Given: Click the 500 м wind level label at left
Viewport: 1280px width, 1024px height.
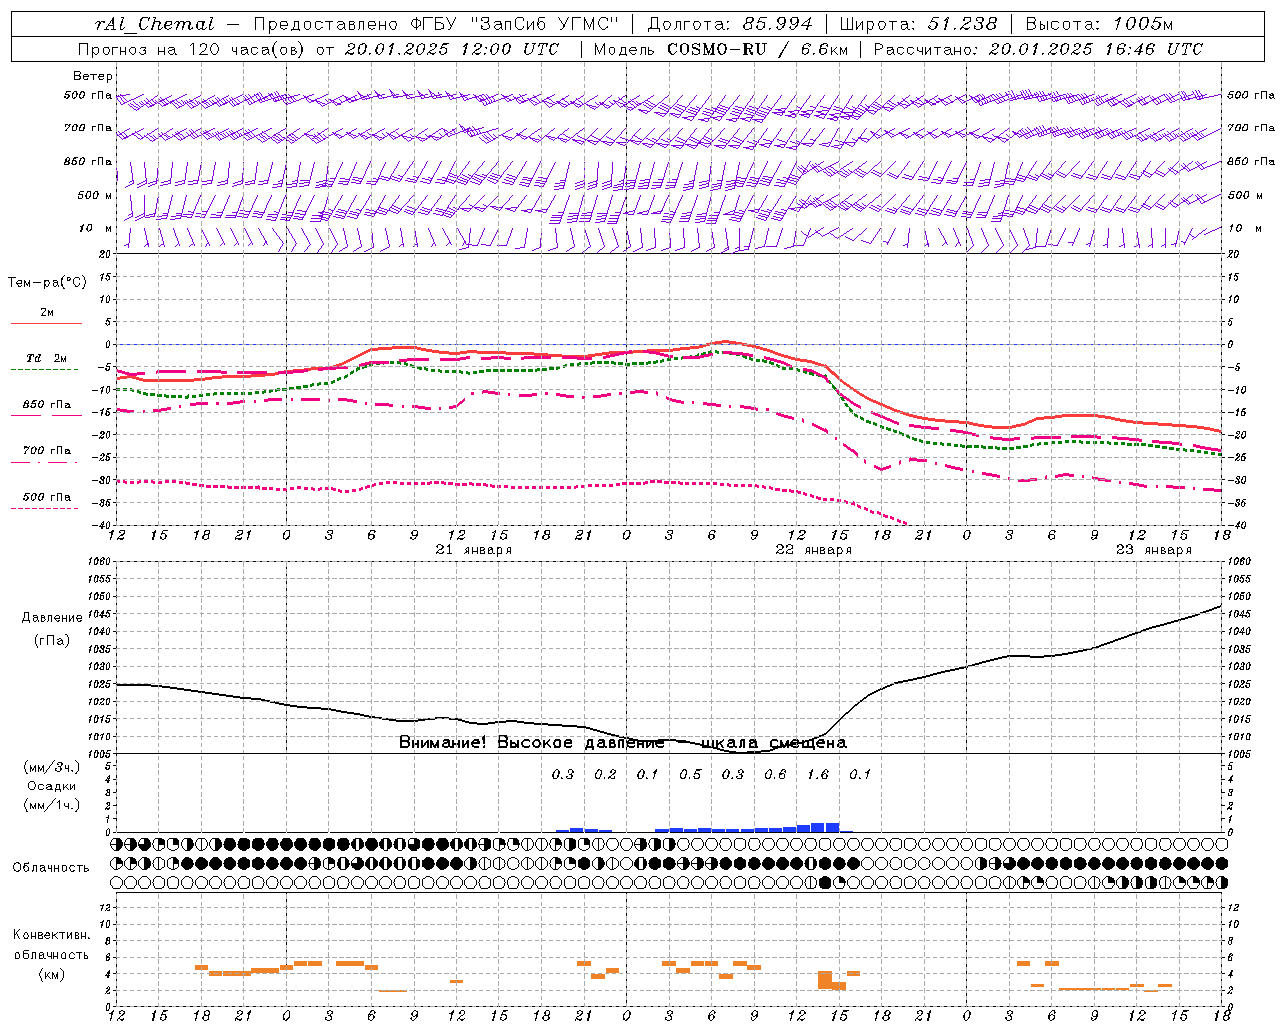Looking at the screenshot, I should 95,195.
